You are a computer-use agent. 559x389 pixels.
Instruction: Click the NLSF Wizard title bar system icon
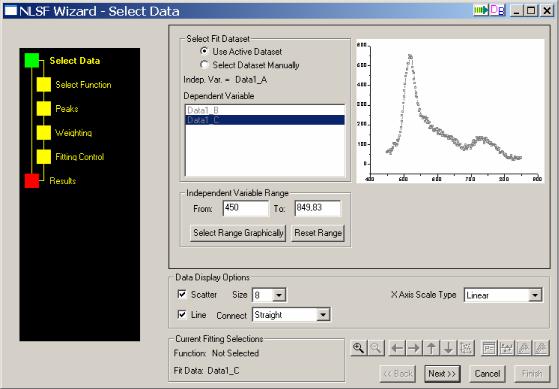pyautogui.click(x=11, y=11)
